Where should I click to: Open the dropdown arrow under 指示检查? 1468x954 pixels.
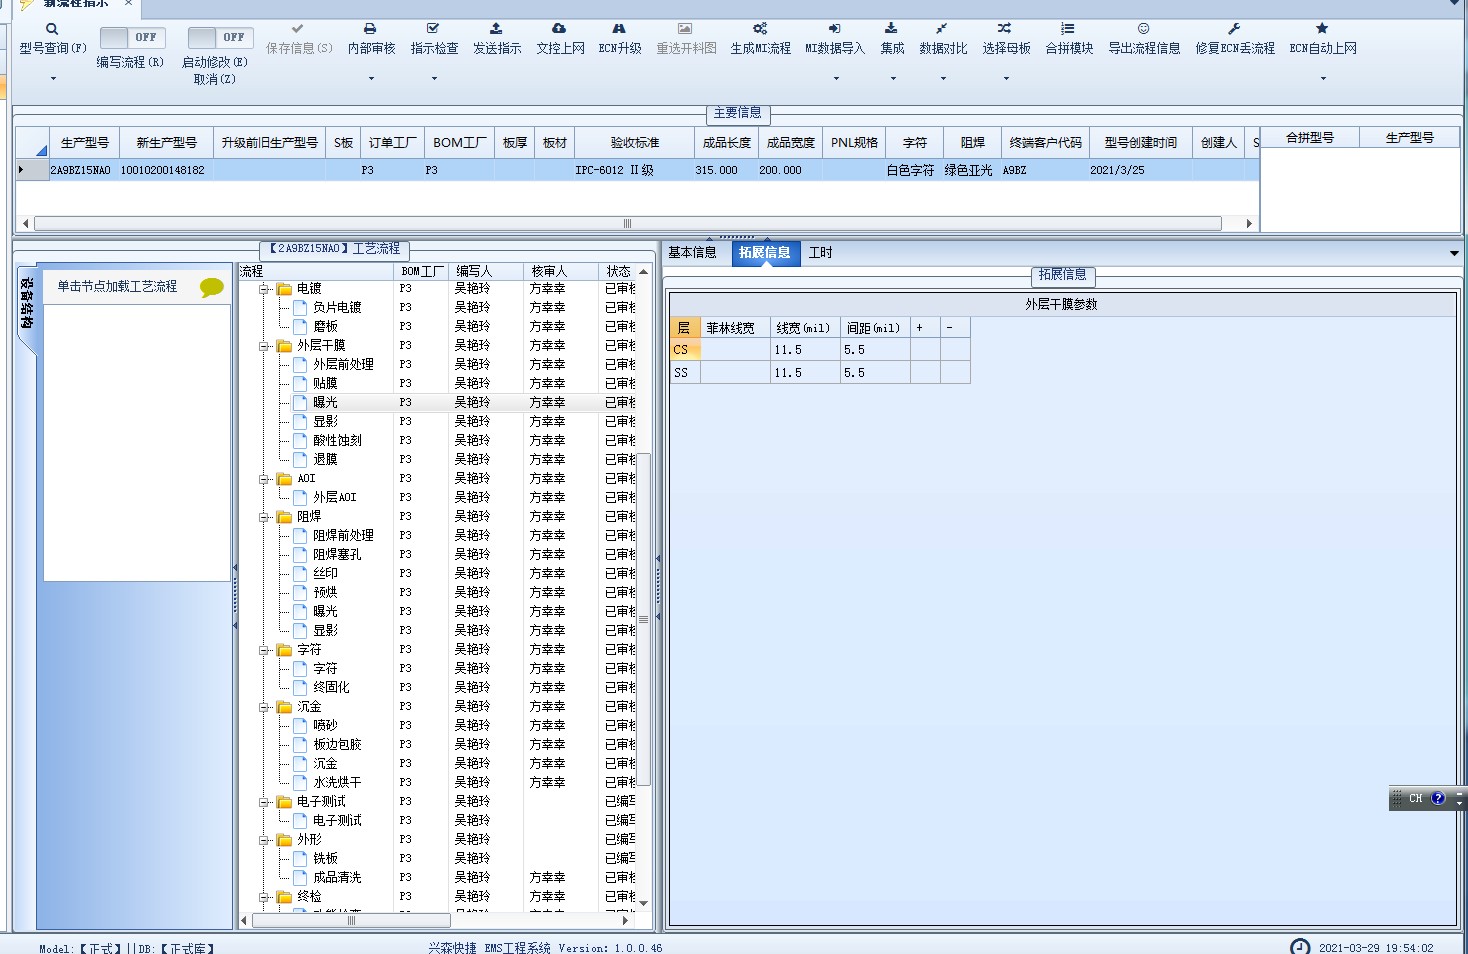(434, 78)
